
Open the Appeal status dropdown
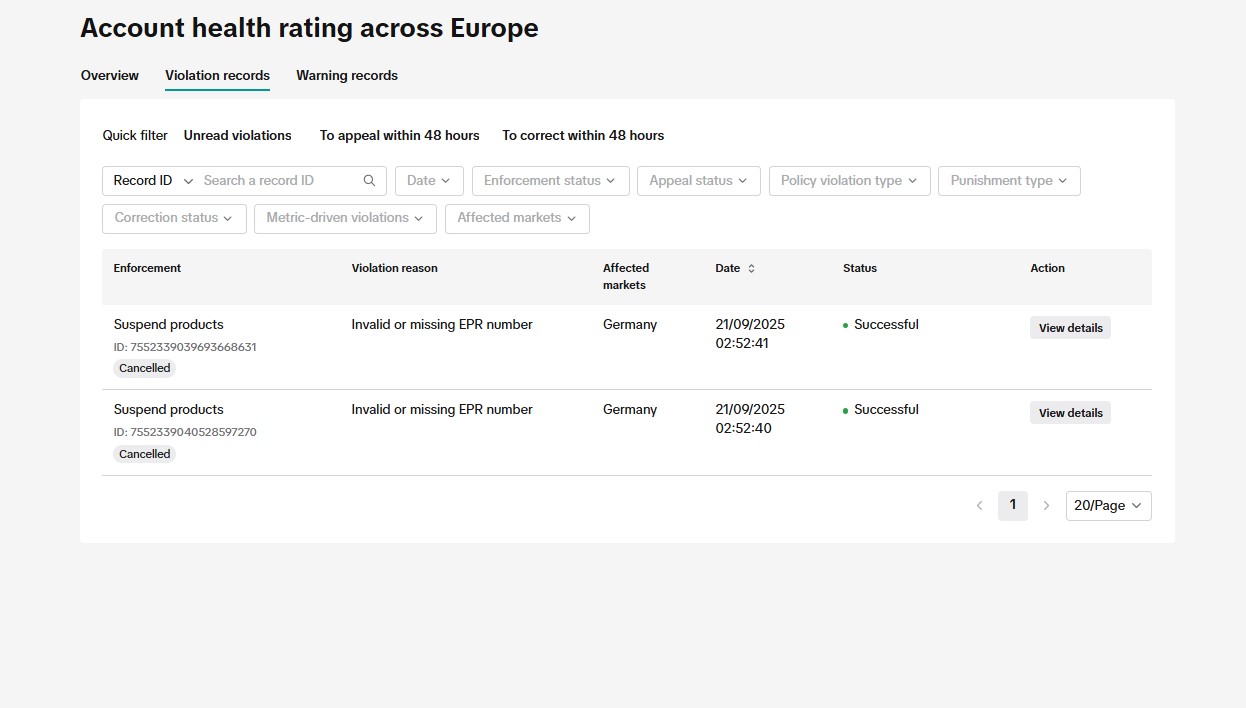[x=698, y=180]
